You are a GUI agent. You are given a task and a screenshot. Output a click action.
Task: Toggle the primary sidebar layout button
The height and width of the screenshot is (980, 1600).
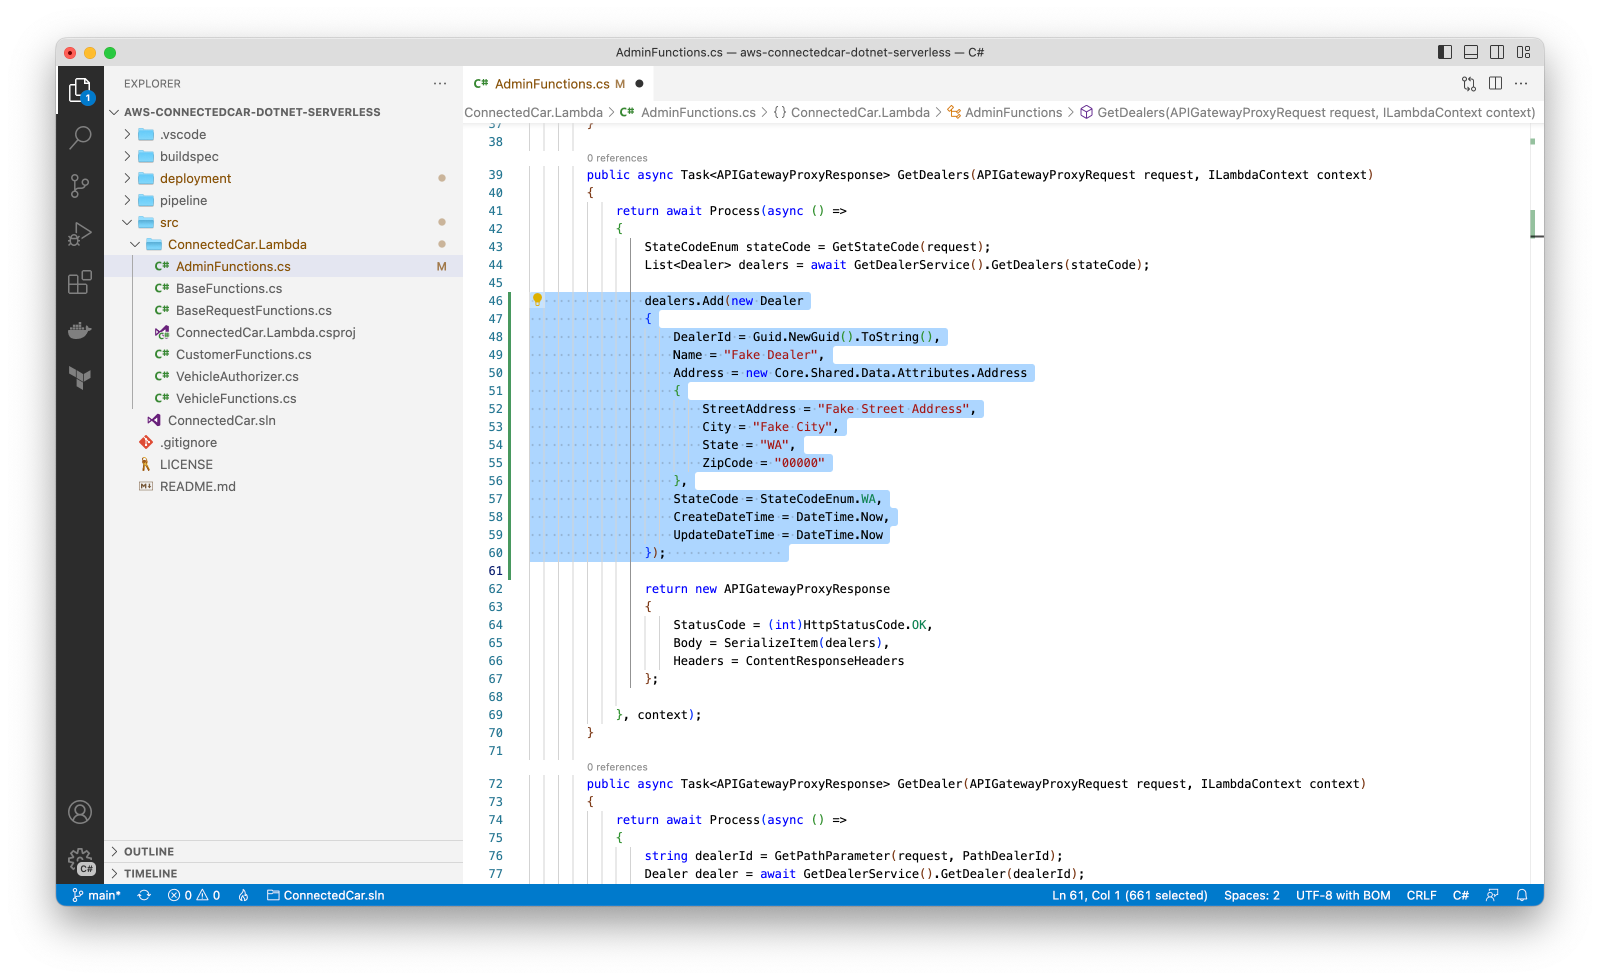pos(1445,52)
